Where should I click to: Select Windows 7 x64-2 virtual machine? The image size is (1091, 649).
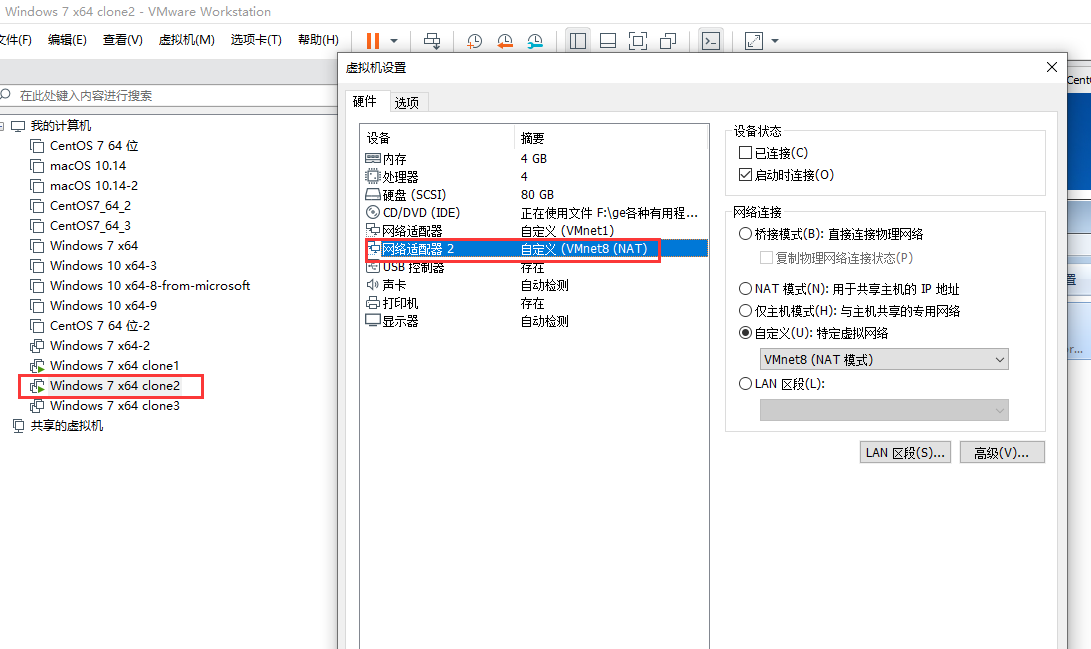click(99, 346)
